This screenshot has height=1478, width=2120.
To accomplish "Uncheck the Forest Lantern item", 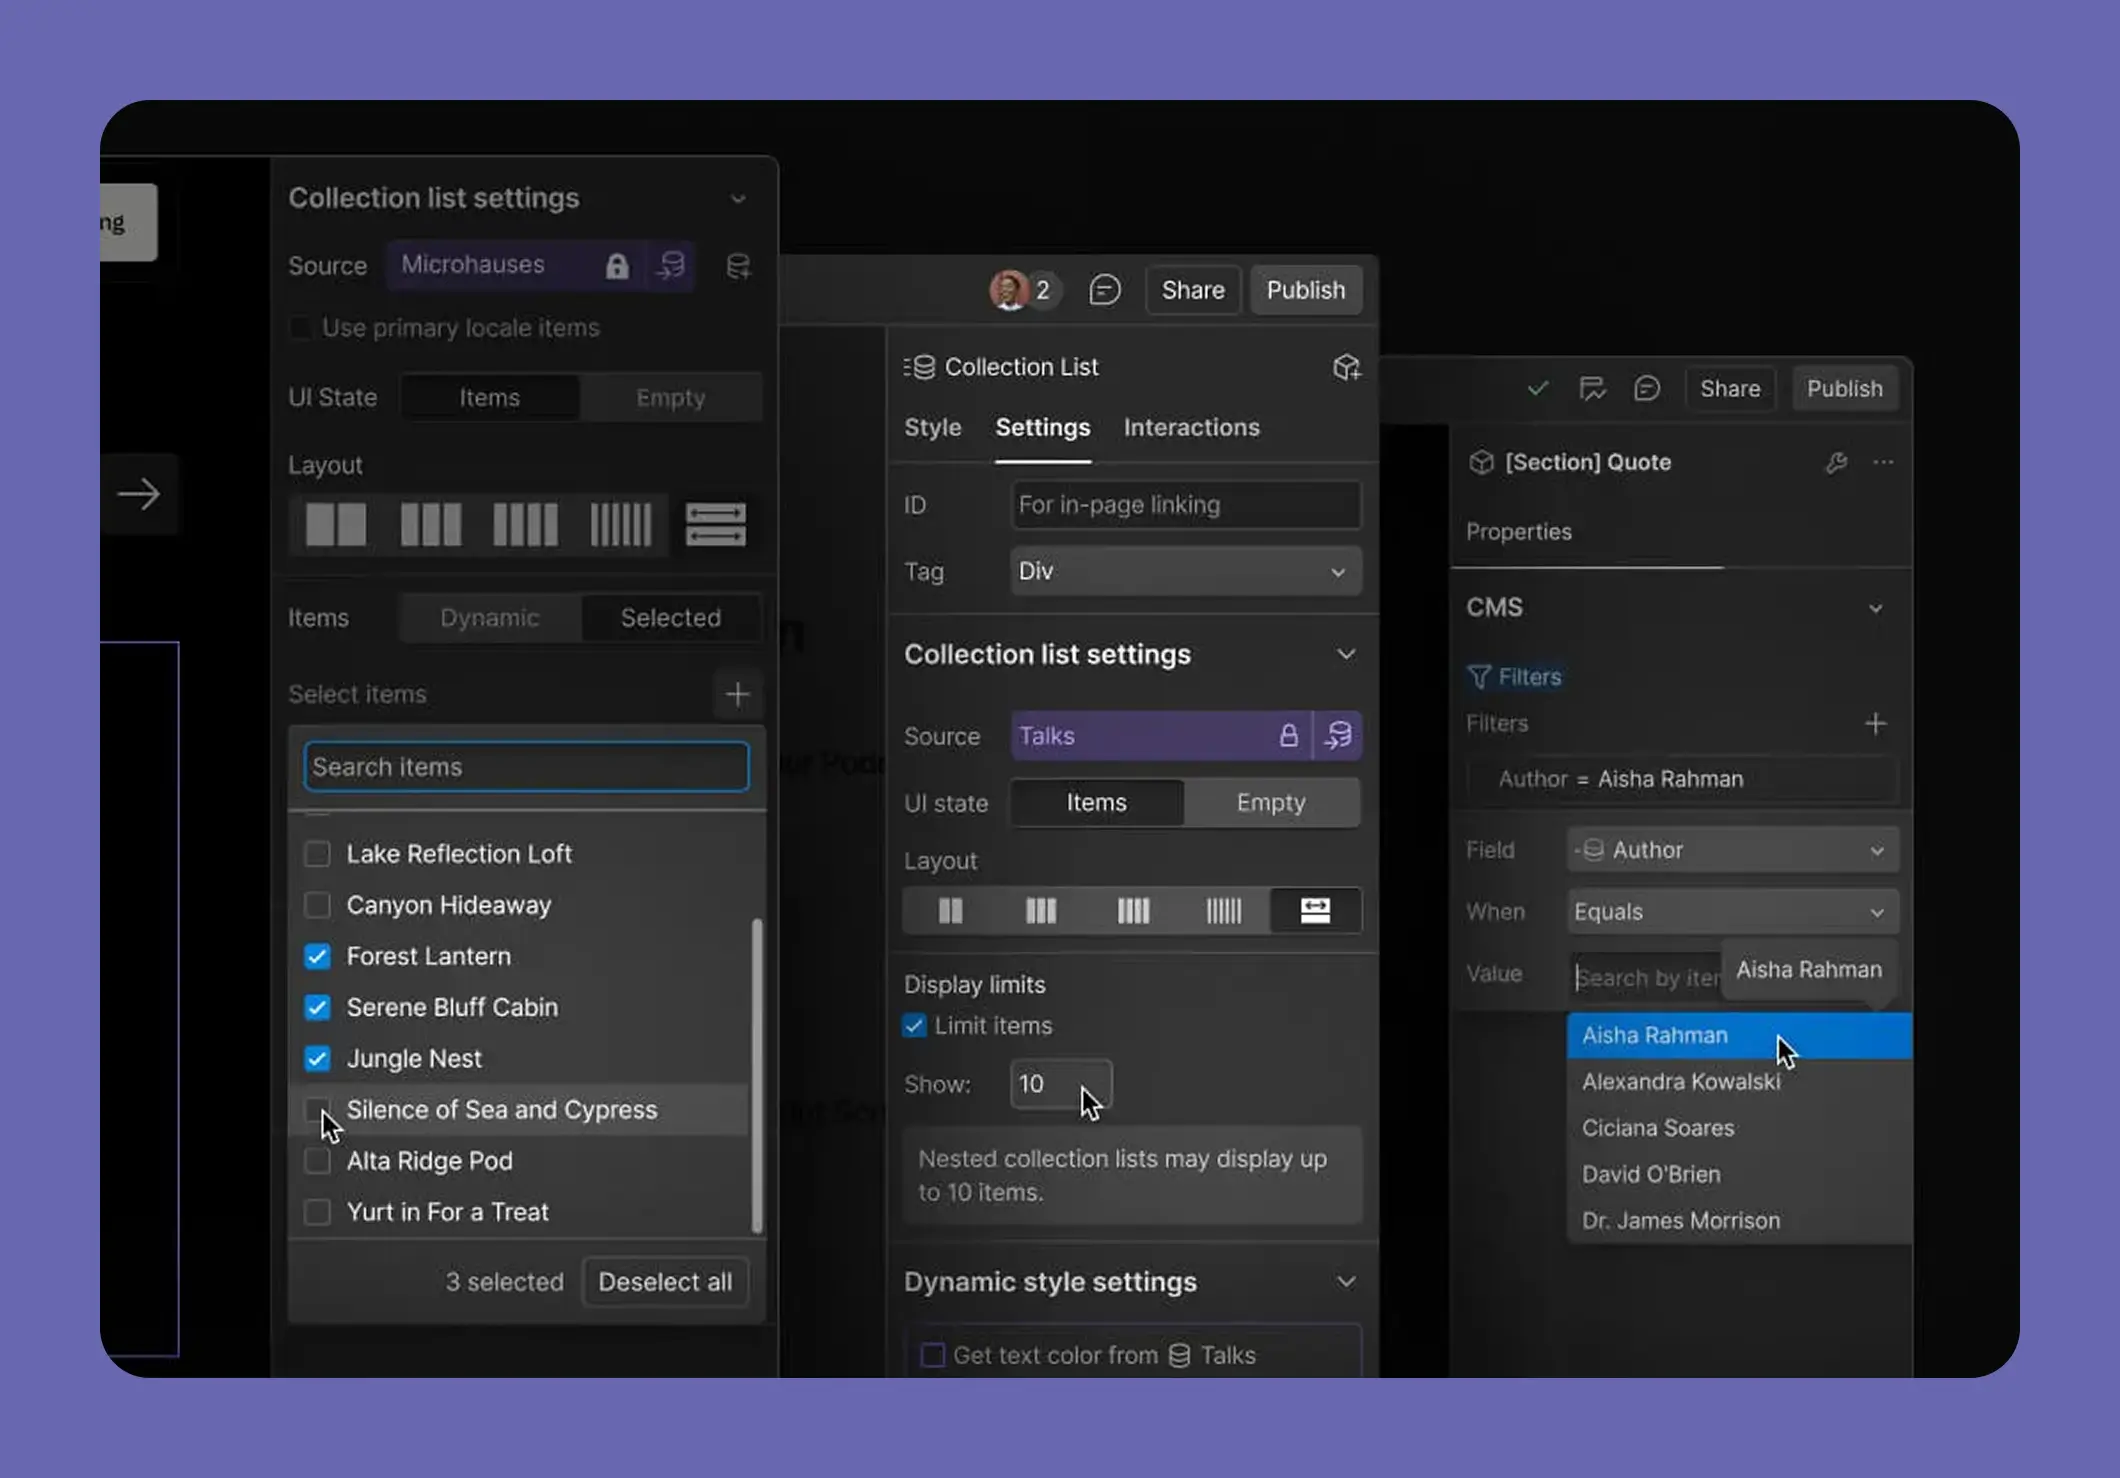I will [x=317, y=956].
